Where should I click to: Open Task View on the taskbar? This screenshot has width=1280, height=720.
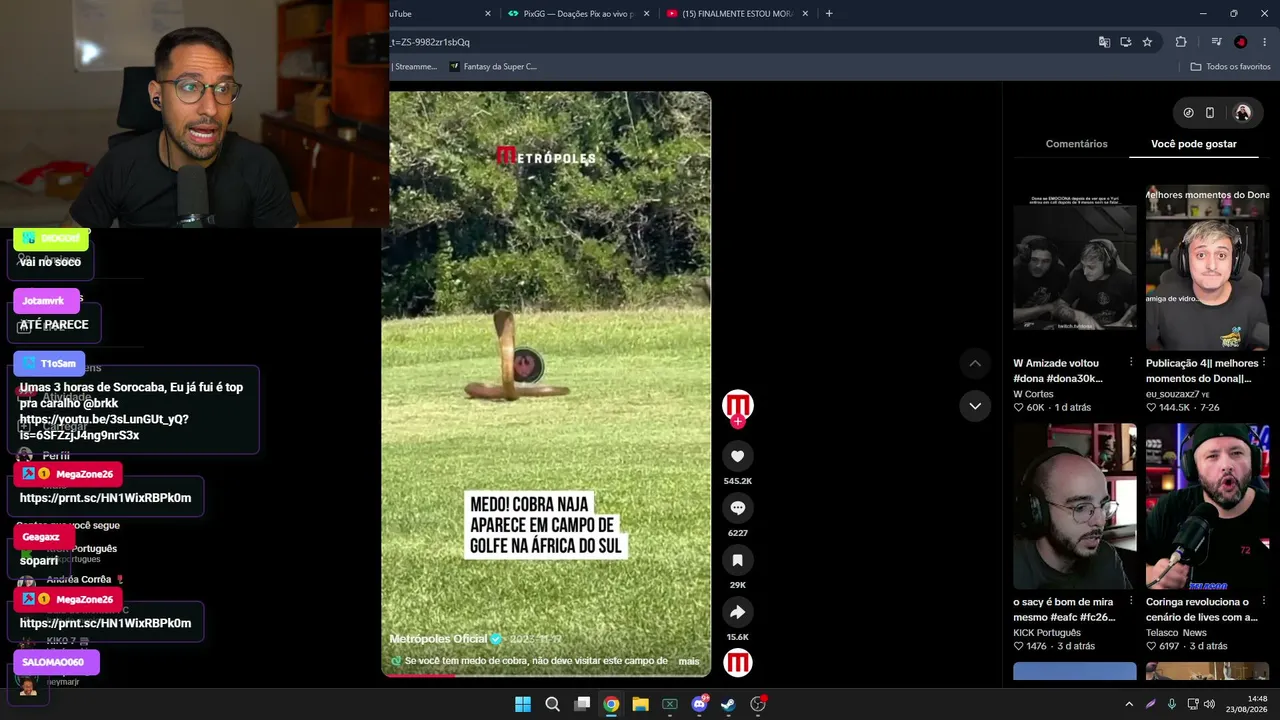pos(582,704)
